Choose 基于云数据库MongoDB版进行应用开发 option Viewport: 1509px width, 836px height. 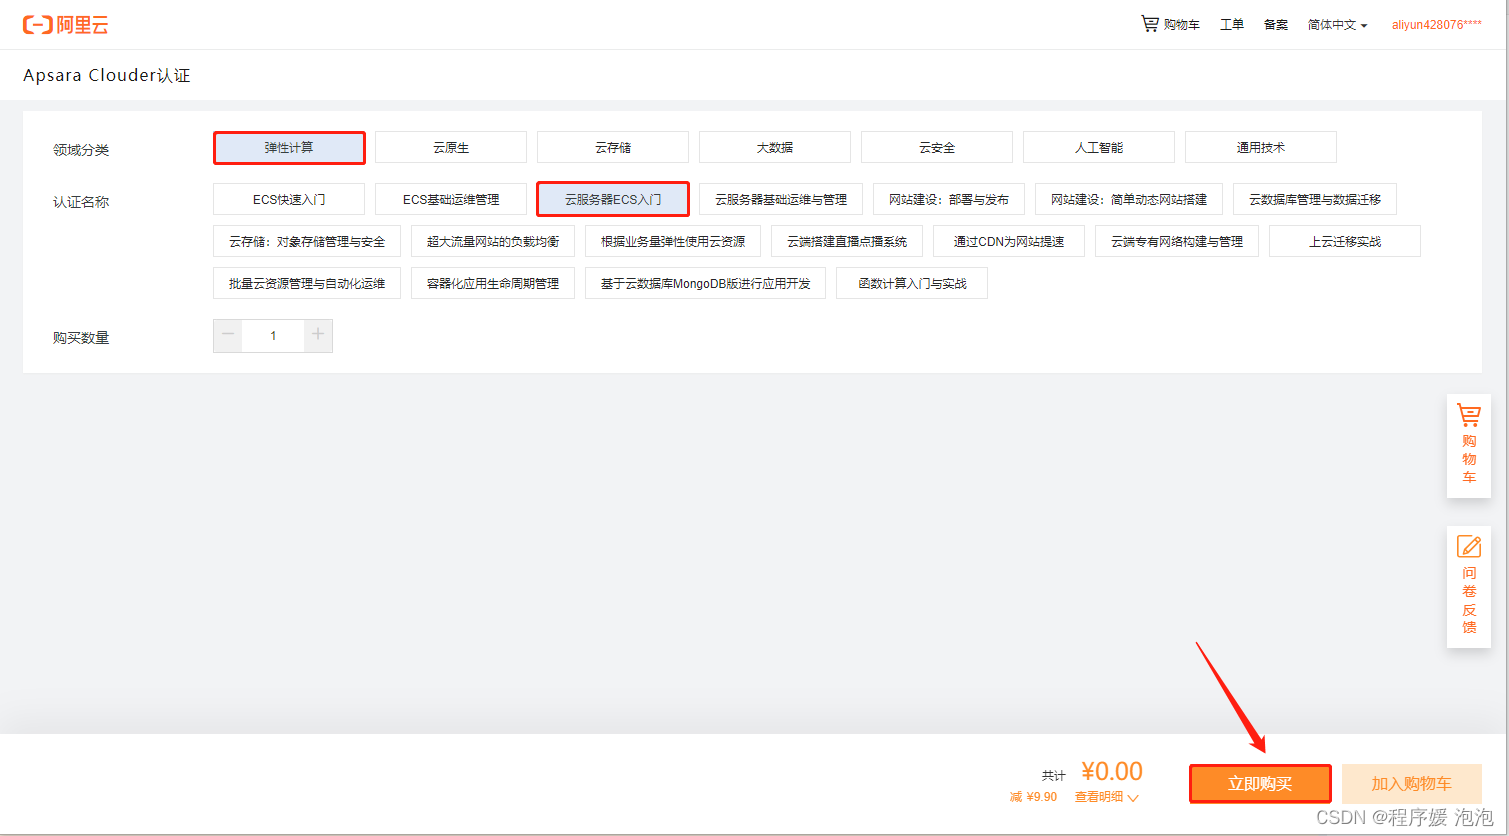706,283
